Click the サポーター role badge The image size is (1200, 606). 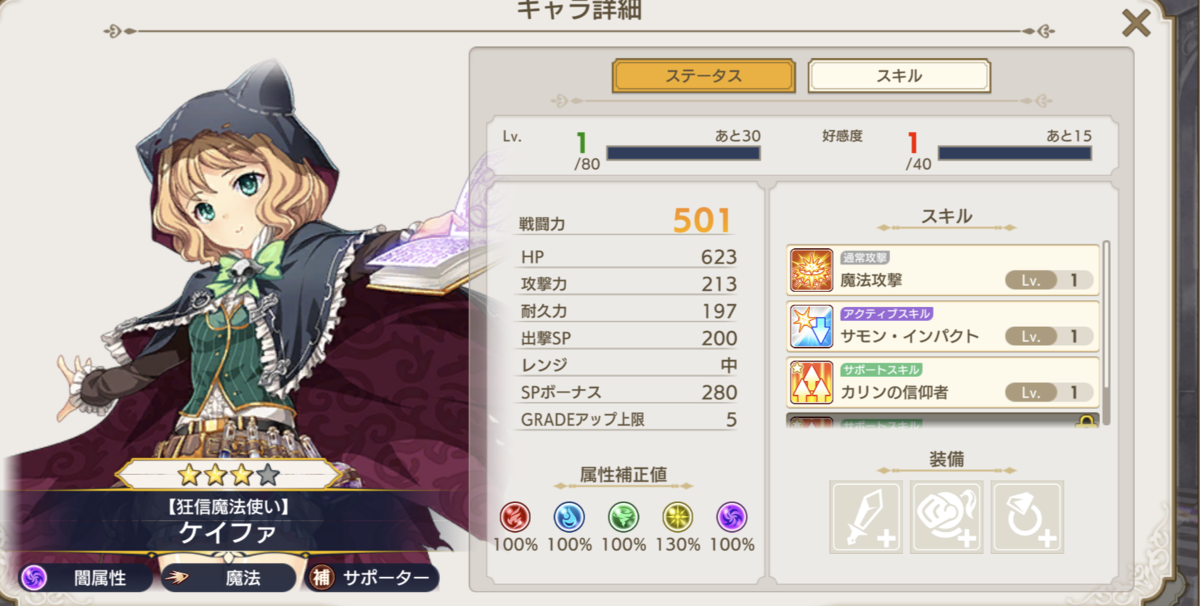click(x=371, y=577)
